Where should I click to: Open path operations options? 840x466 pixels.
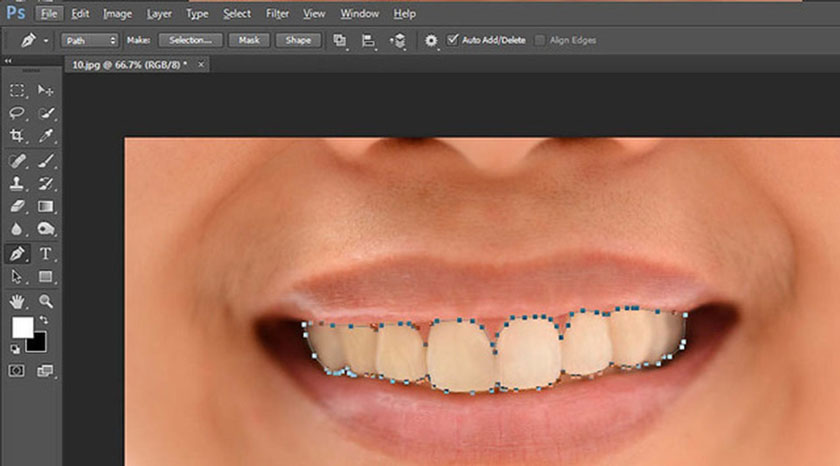coord(340,40)
